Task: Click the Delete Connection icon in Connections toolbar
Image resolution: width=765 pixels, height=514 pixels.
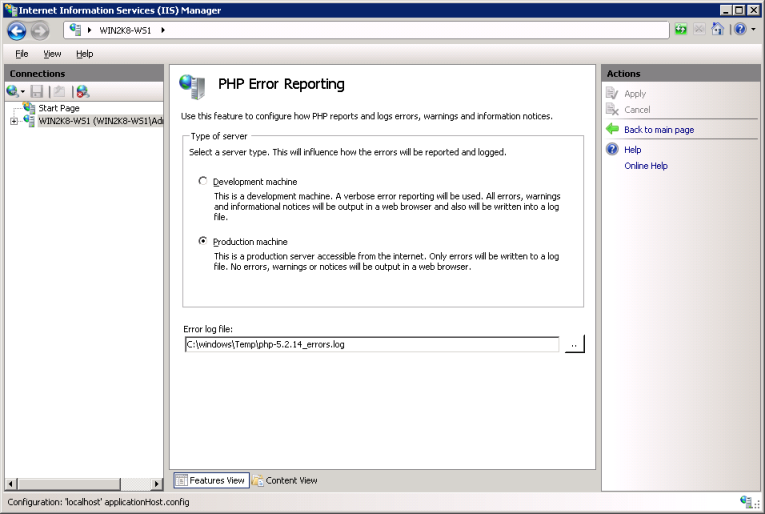Action: click(82, 91)
